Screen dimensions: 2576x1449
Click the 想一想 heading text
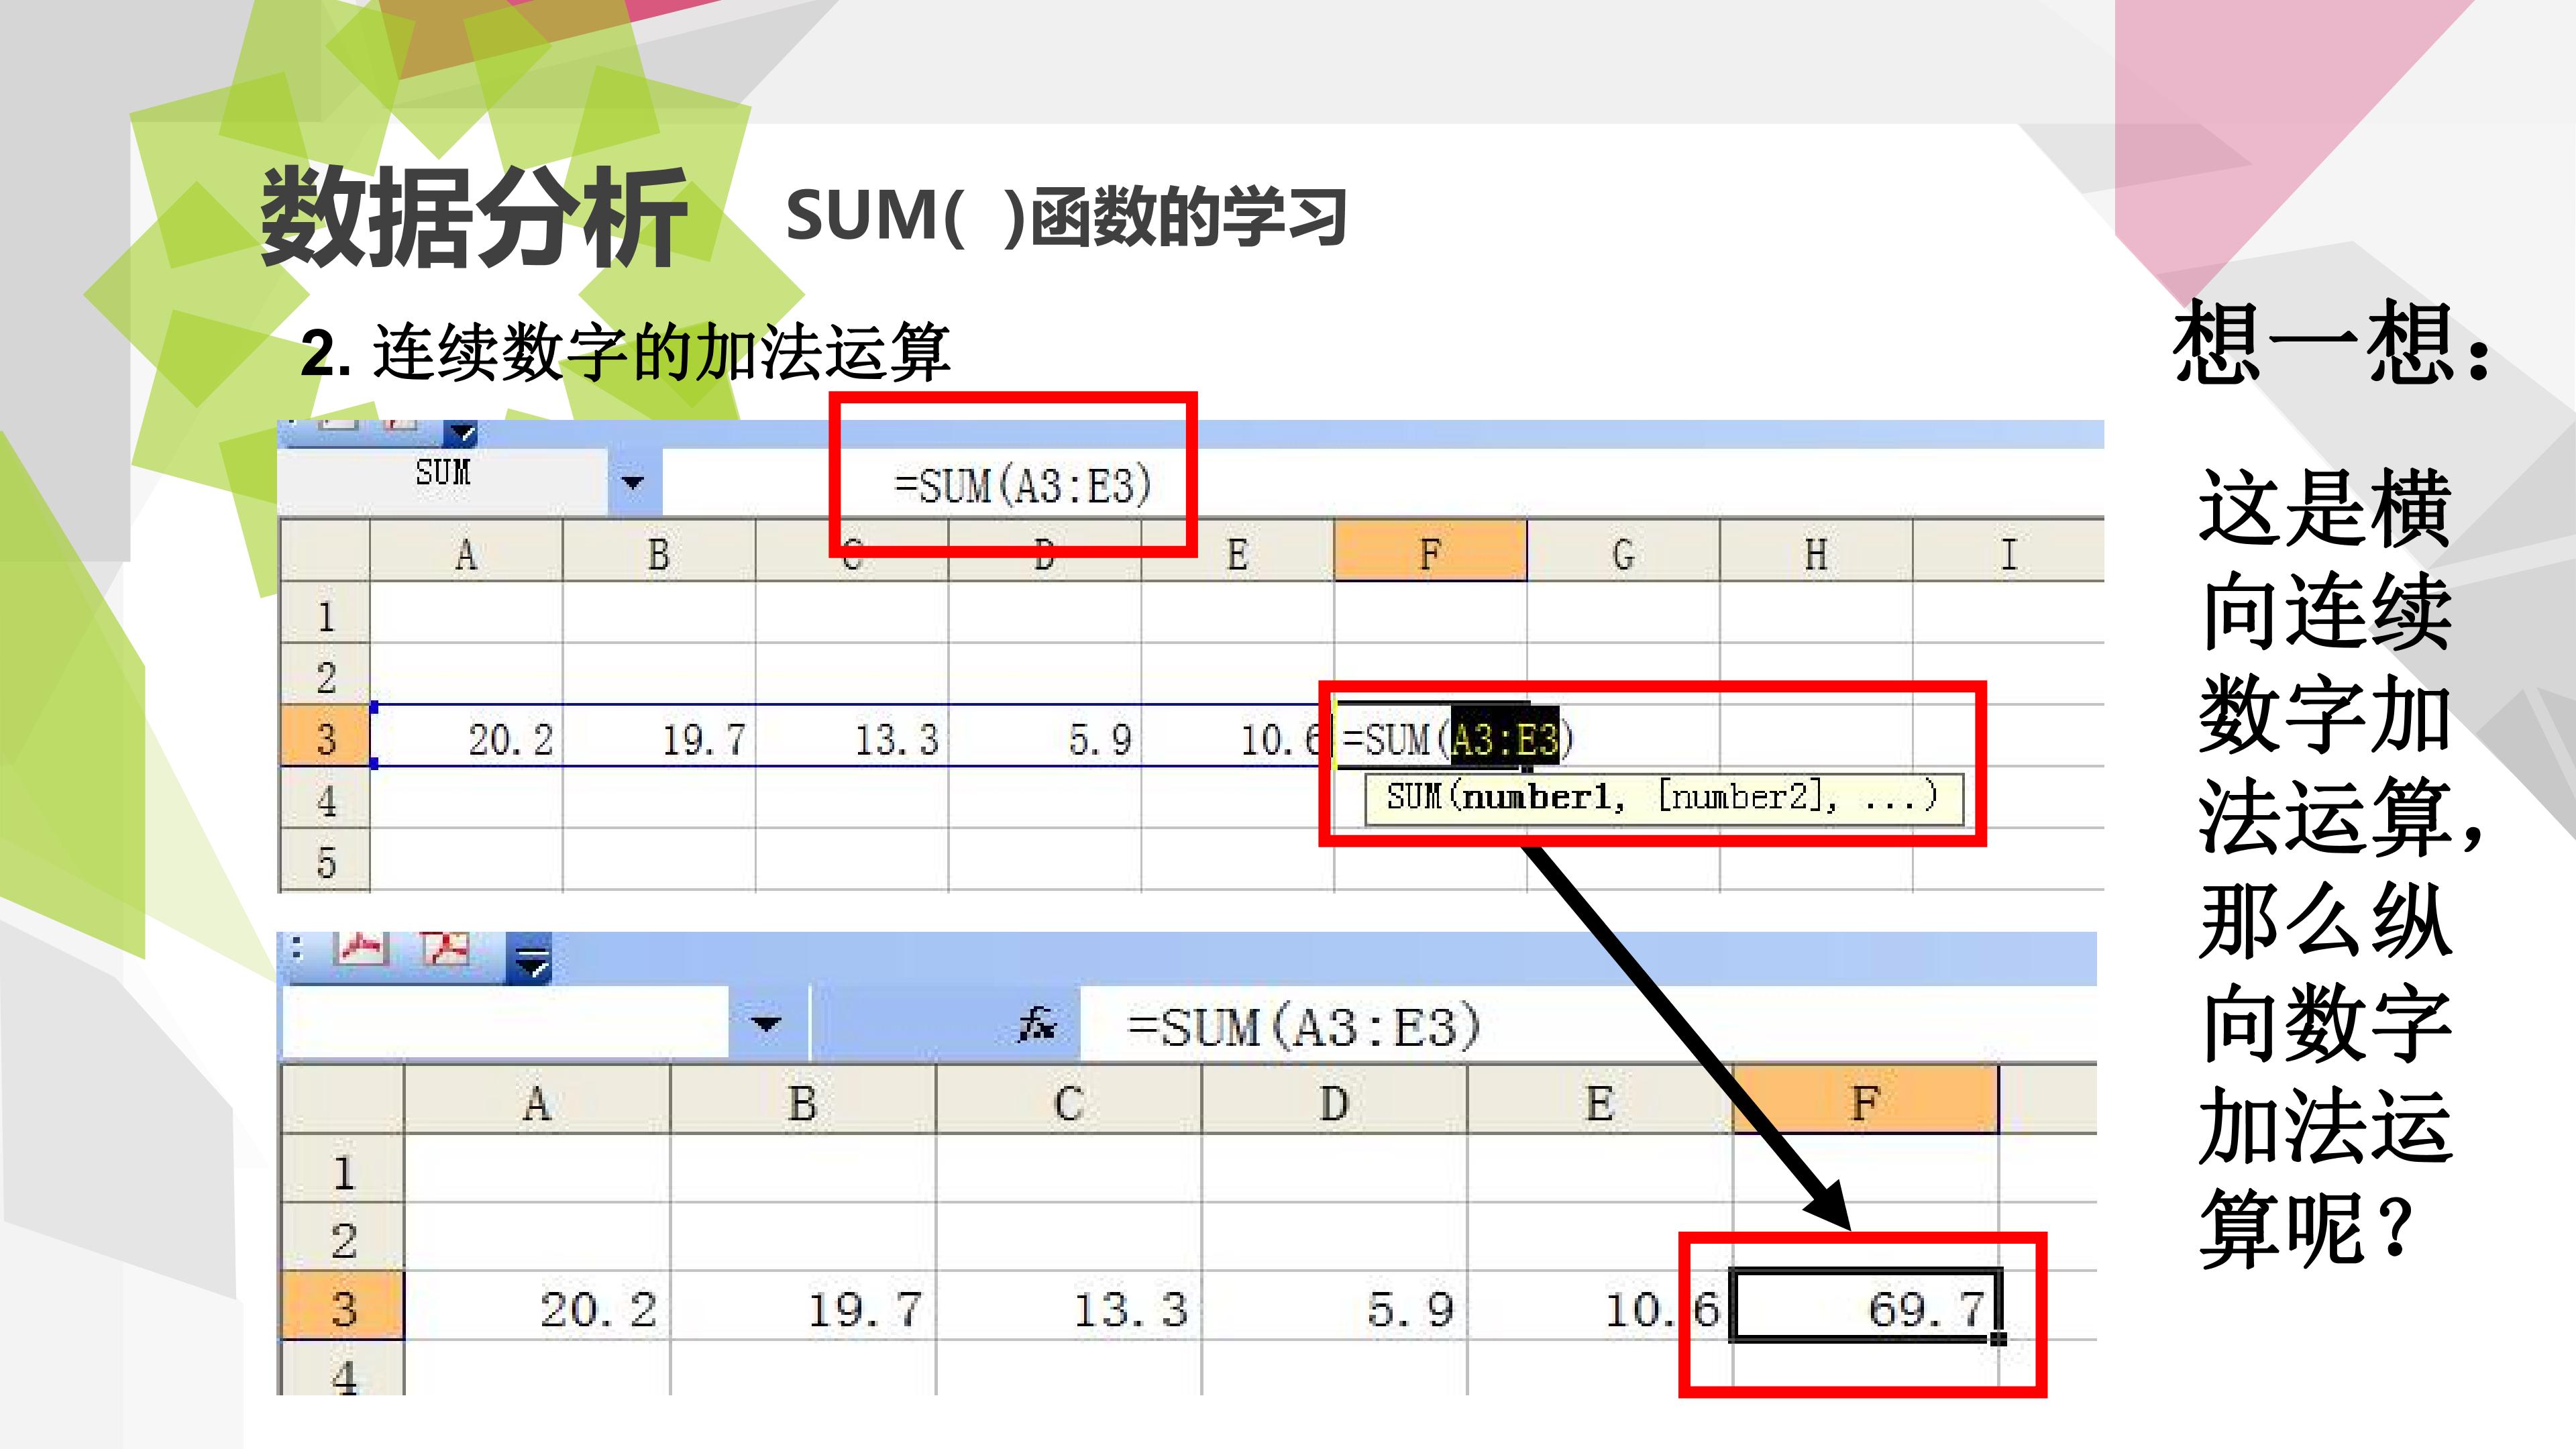pos(2332,342)
